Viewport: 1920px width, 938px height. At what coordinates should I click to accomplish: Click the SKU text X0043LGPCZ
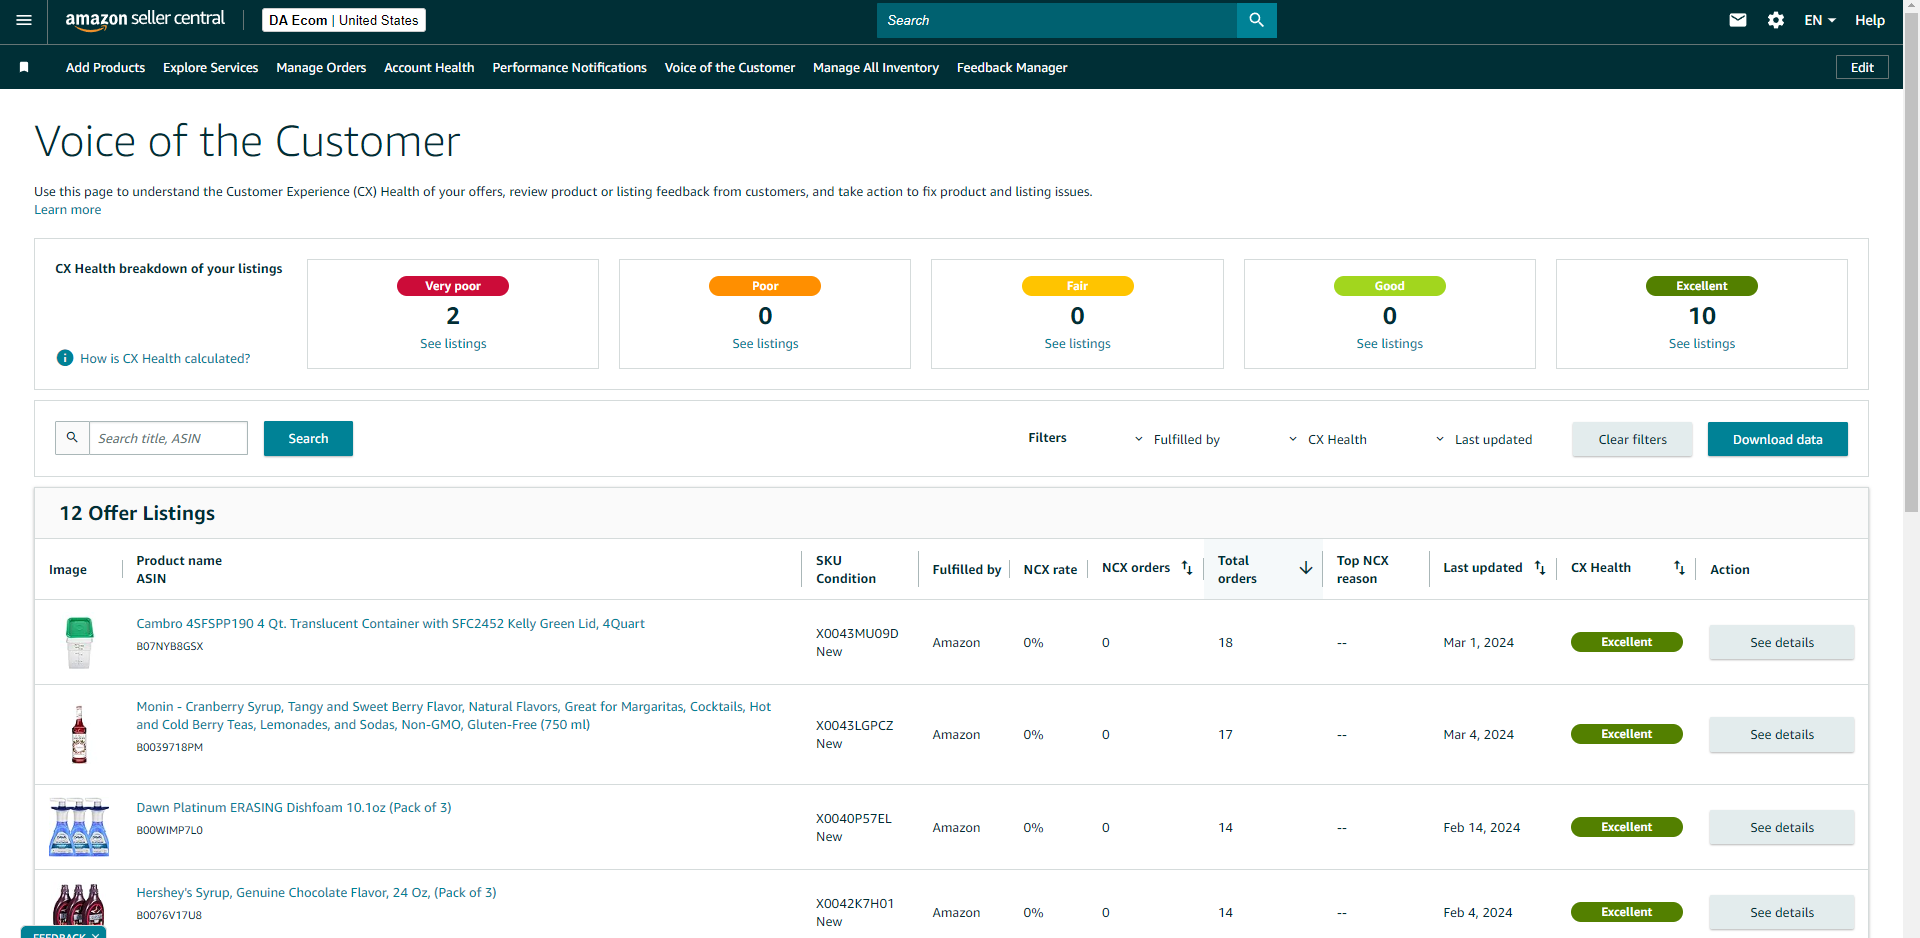click(854, 725)
